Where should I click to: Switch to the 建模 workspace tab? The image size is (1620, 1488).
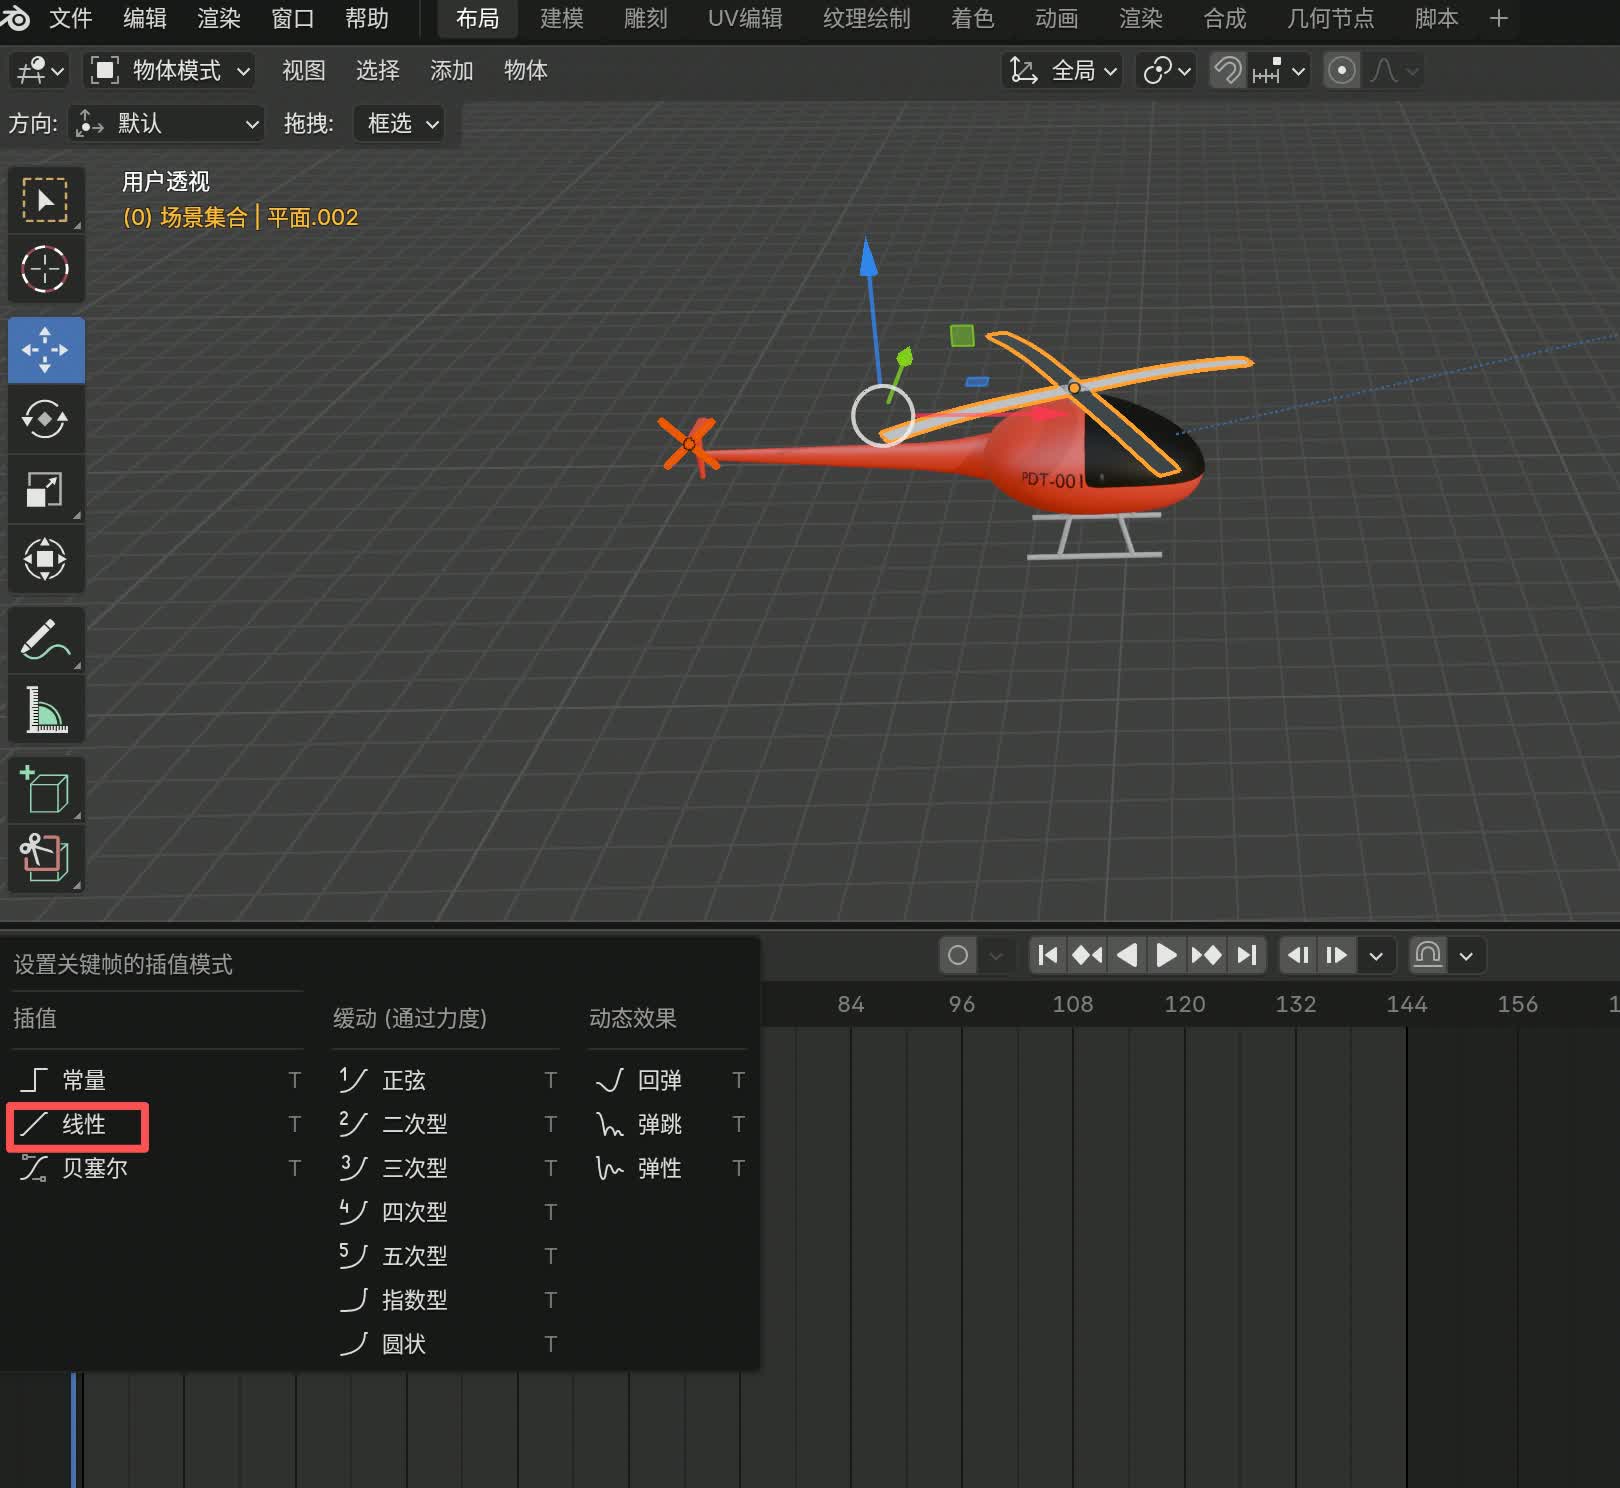pyautogui.click(x=561, y=19)
